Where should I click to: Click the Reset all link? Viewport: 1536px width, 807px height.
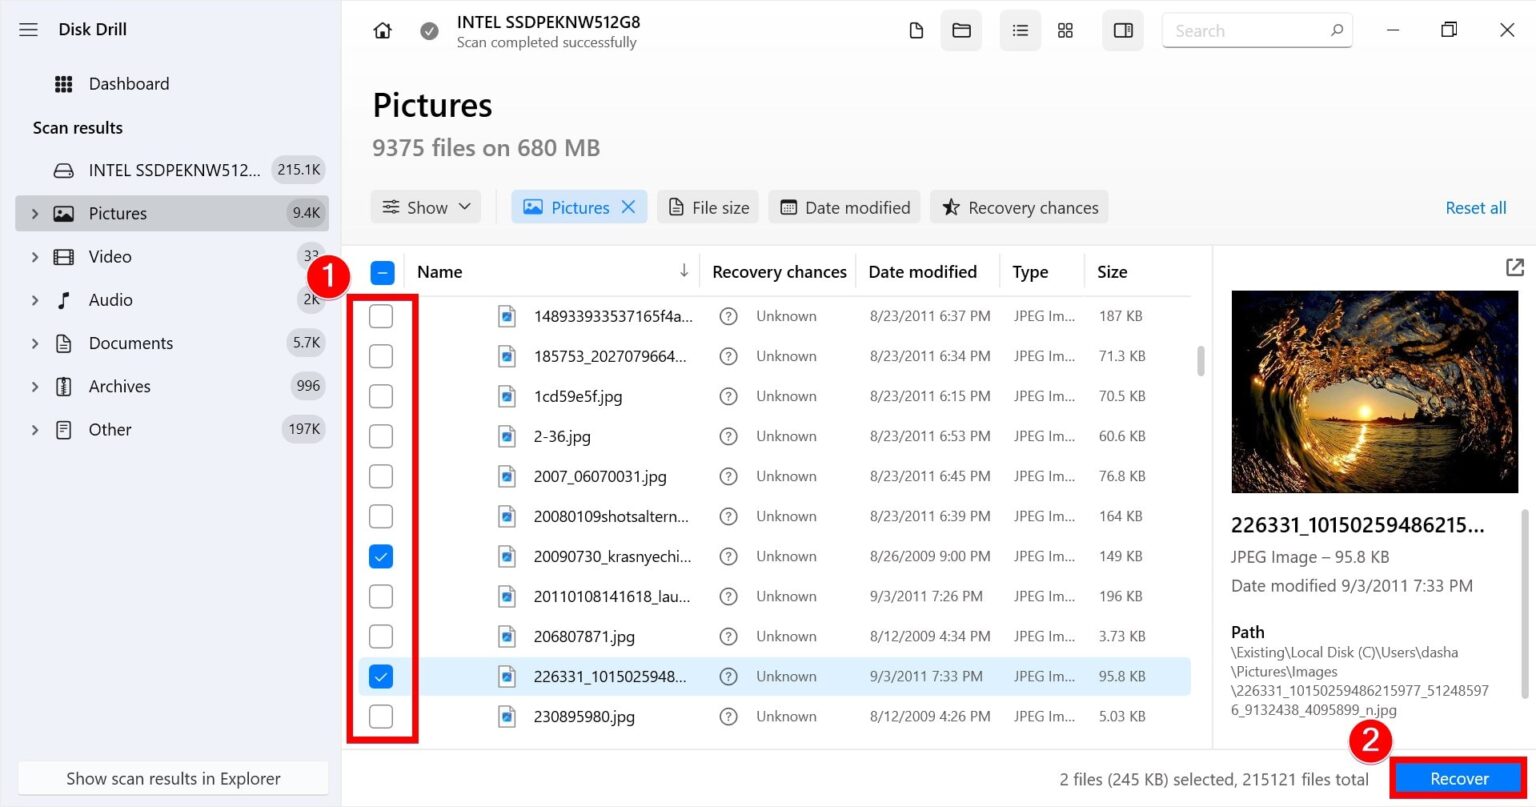pos(1476,207)
